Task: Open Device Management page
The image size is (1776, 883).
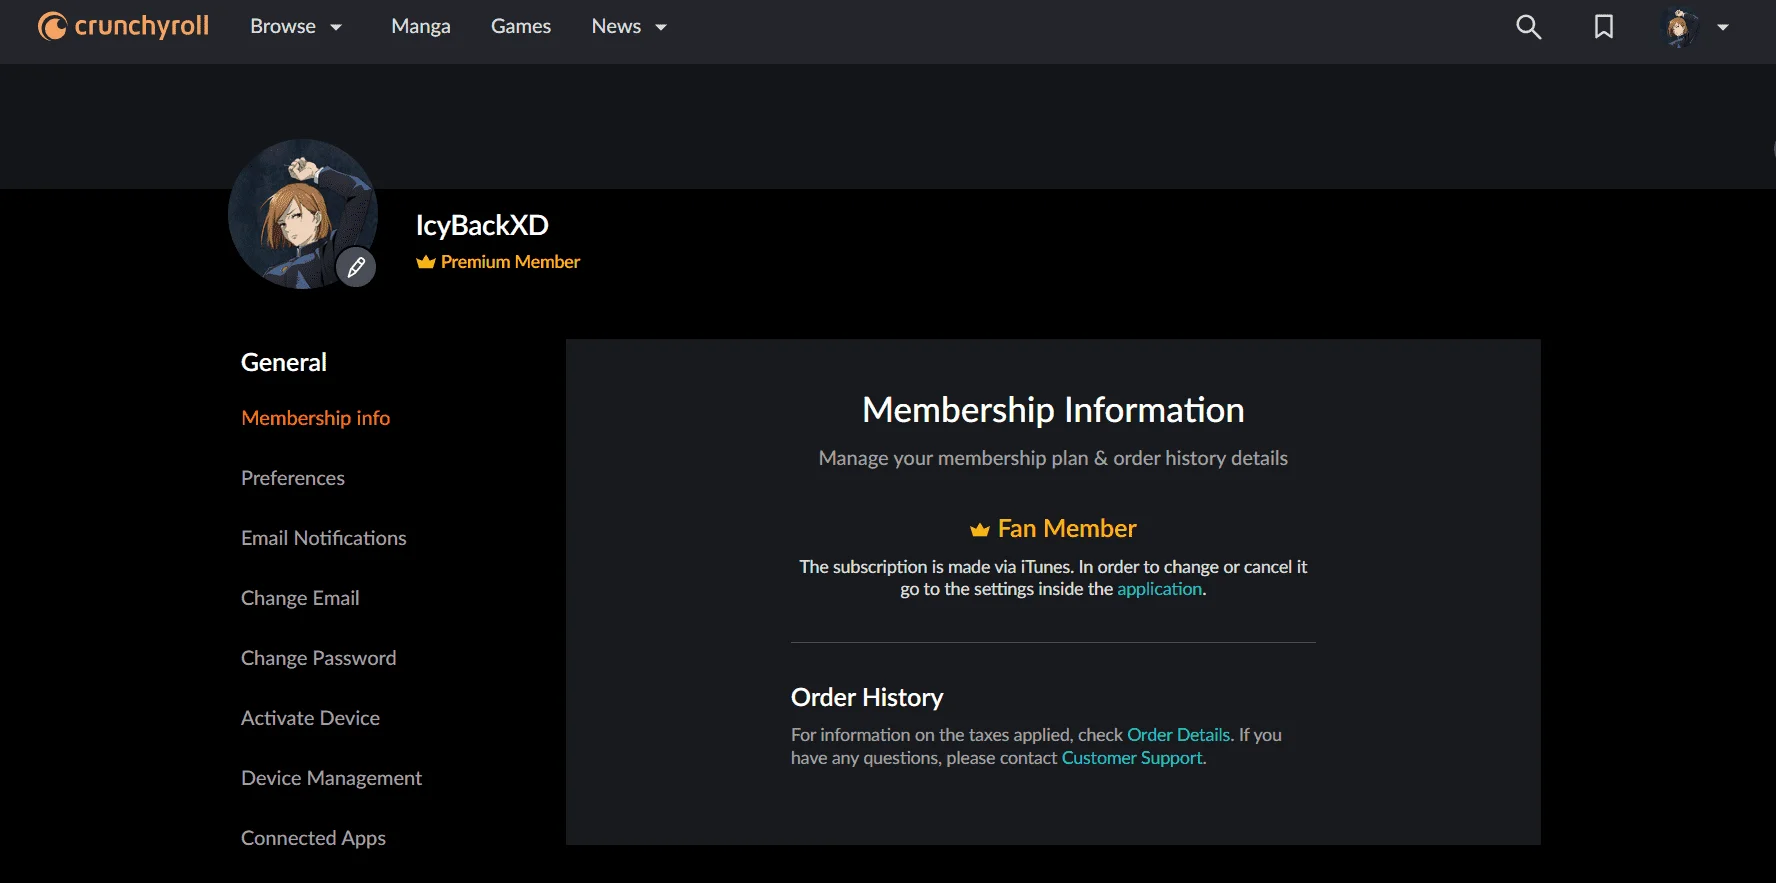Action: (x=332, y=778)
